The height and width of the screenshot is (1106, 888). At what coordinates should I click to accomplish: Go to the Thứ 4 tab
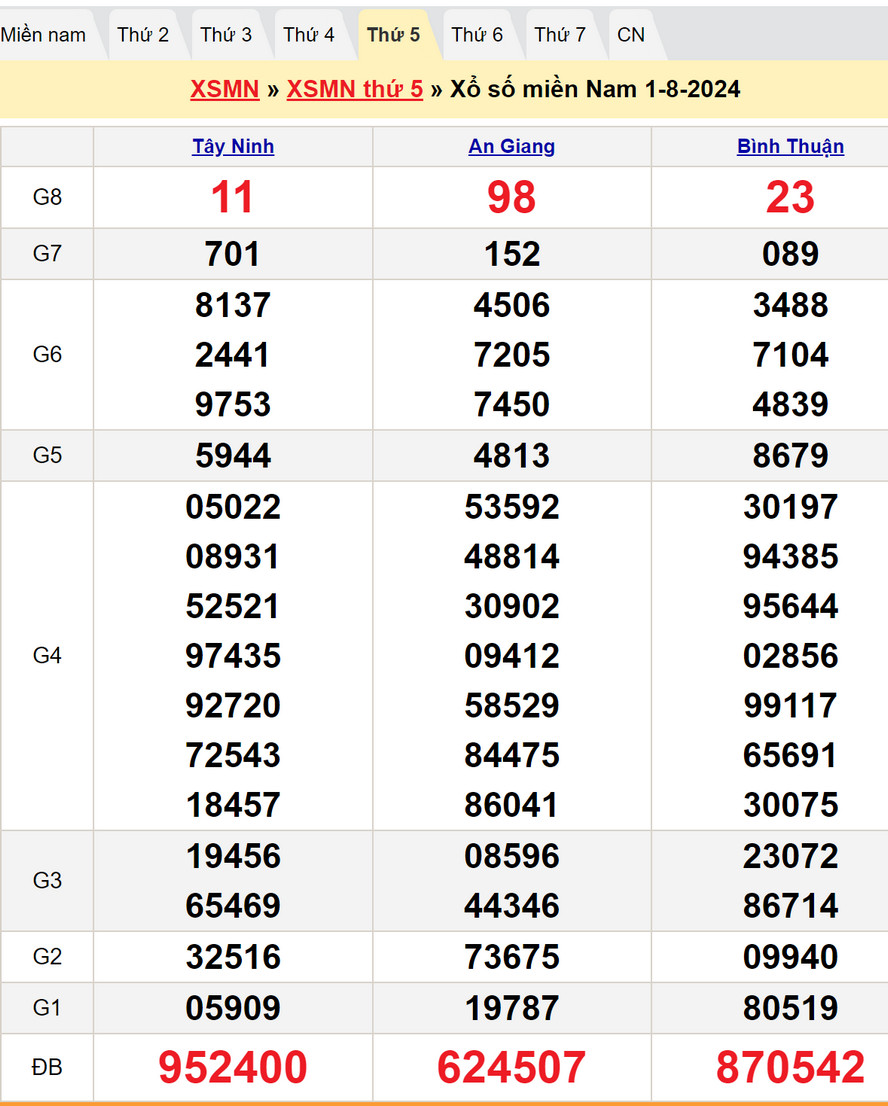click(309, 35)
